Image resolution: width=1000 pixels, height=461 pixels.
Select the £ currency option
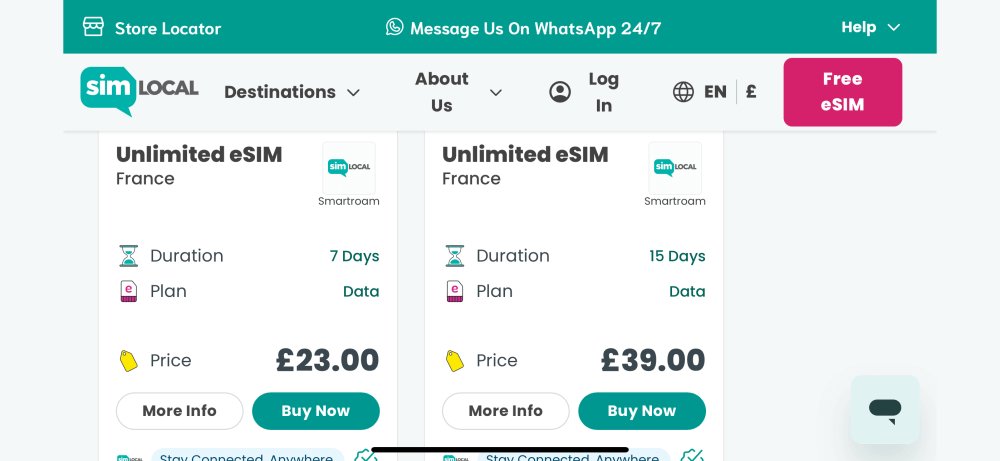[x=751, y=92]
